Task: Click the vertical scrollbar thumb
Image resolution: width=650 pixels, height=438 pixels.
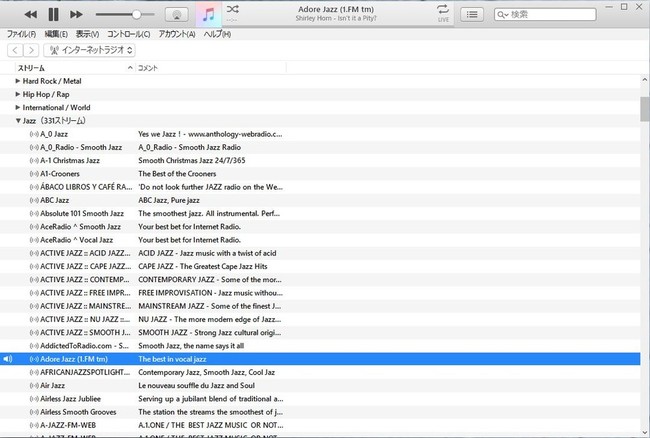Action: tap(645, 109)
